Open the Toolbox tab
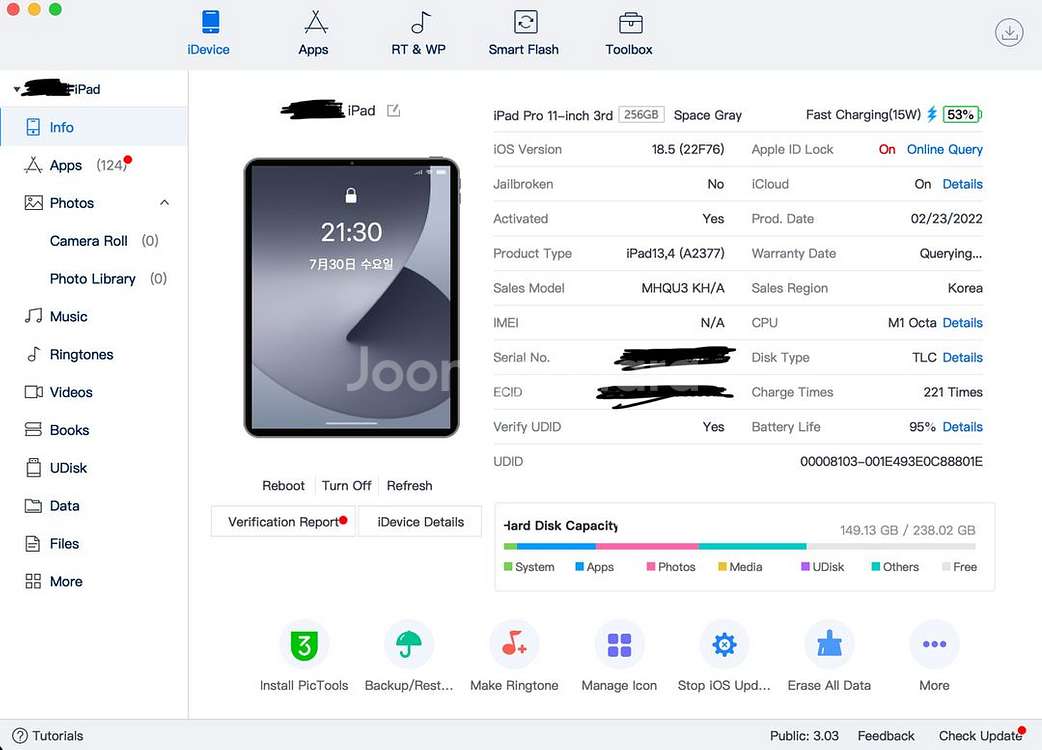 tap(629, 33)
